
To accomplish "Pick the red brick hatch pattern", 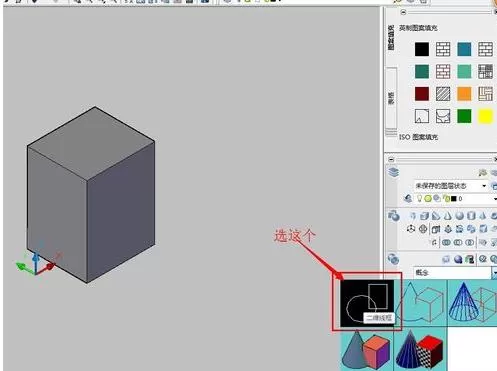I will point(443,72).
